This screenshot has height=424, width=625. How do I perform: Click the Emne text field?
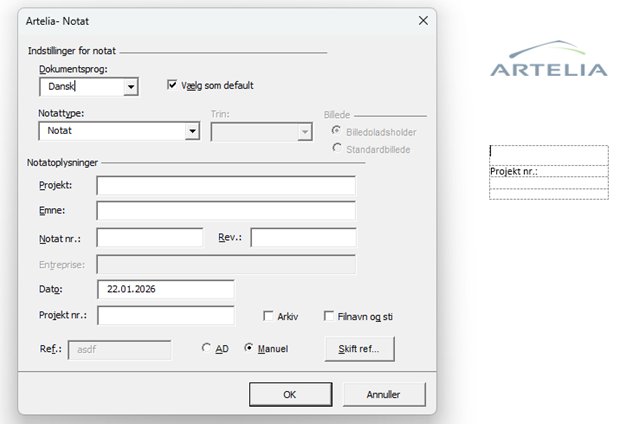pyautogui.click(x=226, y=211)
